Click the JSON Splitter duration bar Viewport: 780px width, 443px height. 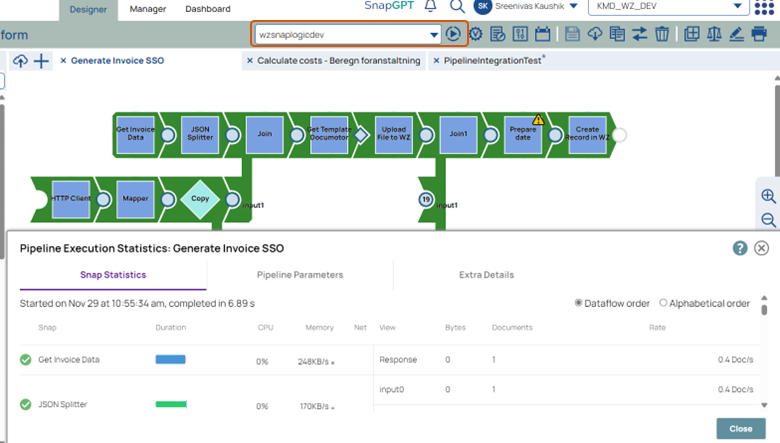pyautogui.click(x=171, y=404)
